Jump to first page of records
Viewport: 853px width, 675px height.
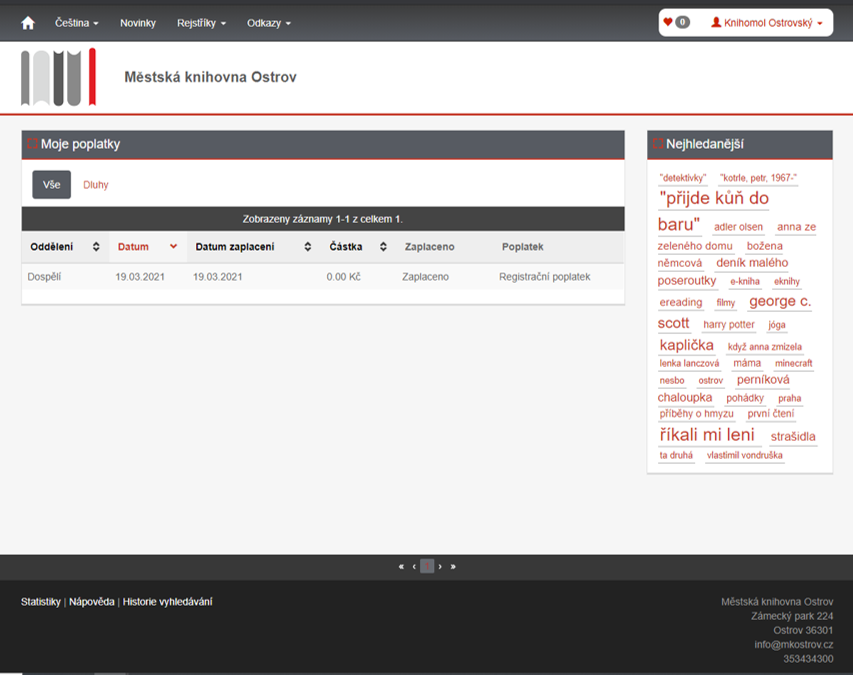(x=401, y=566)
